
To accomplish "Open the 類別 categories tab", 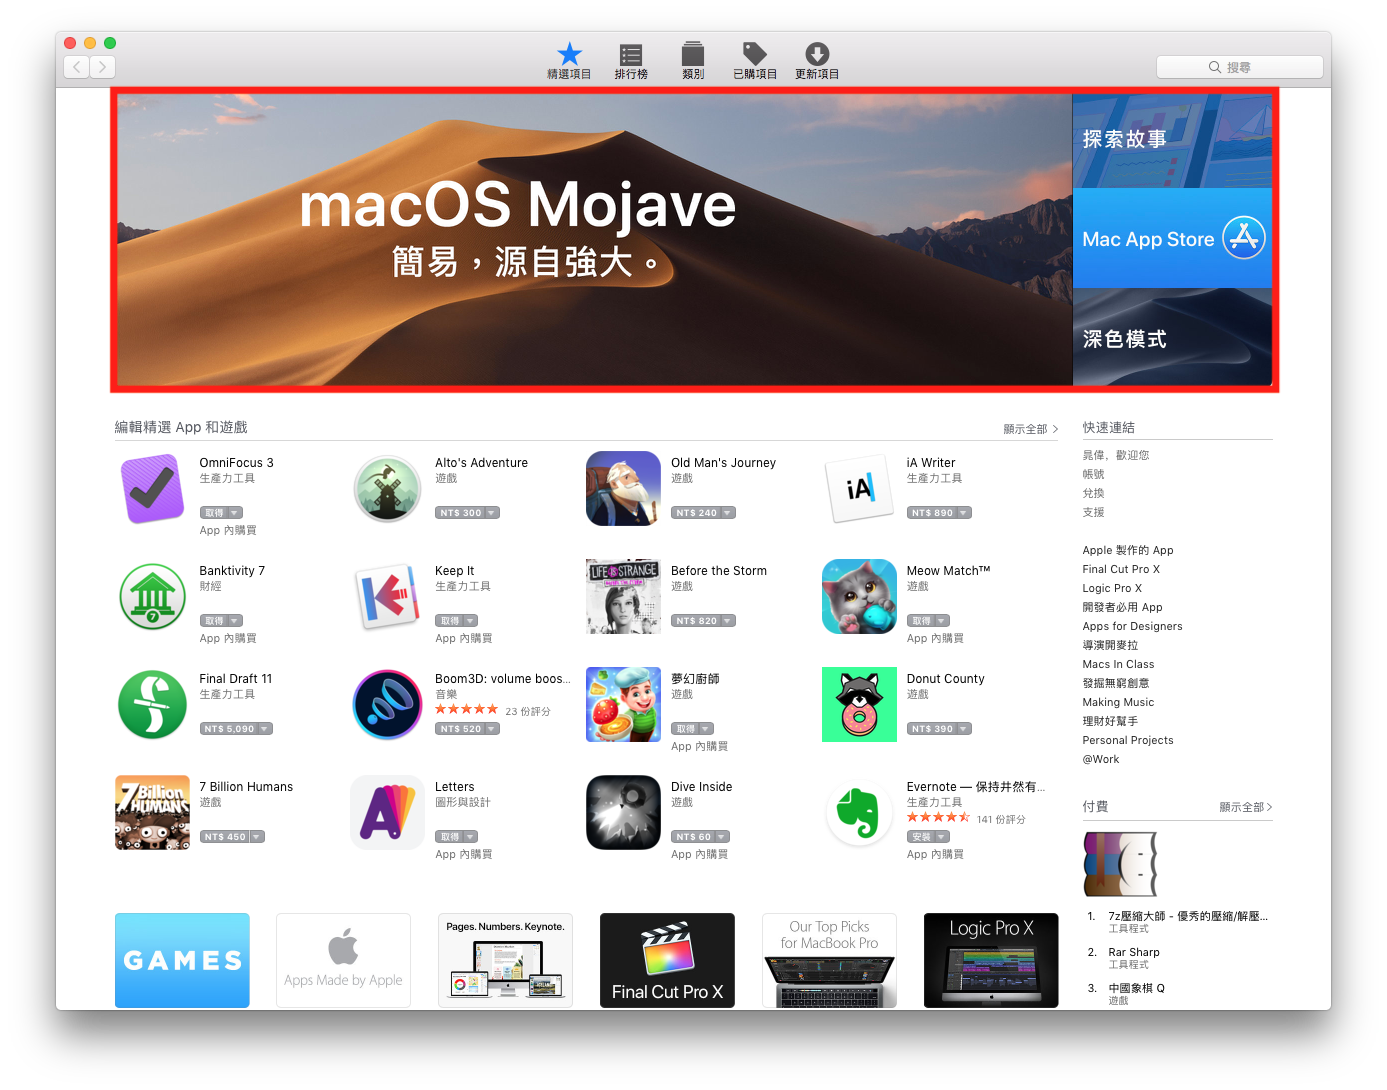I will (x=693, y=61).
